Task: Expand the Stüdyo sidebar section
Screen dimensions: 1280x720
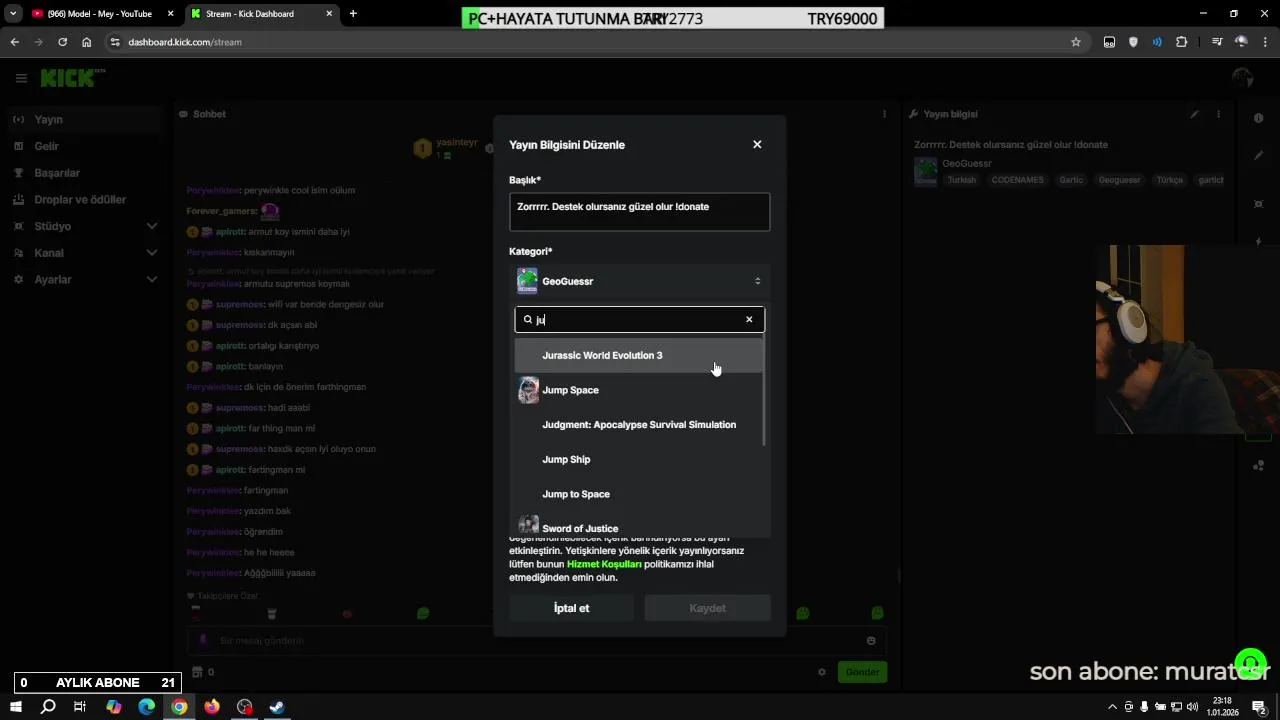Action: point(84,226)
